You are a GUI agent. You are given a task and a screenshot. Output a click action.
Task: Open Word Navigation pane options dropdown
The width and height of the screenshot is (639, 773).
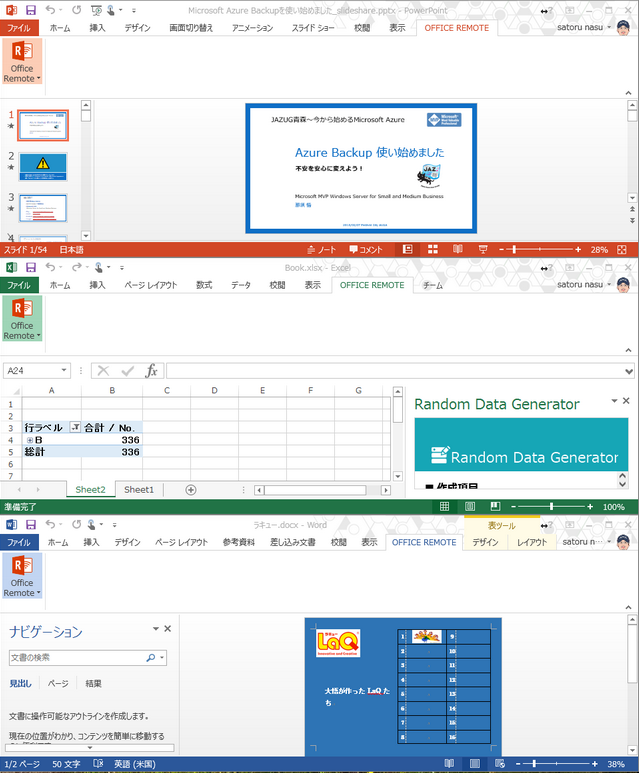(156, 629)
